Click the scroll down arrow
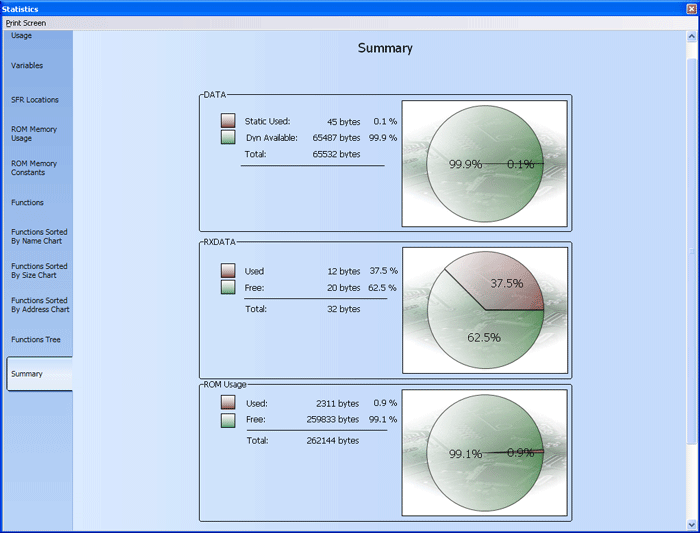This screenshot has height=533, width=700. (692, 525)
